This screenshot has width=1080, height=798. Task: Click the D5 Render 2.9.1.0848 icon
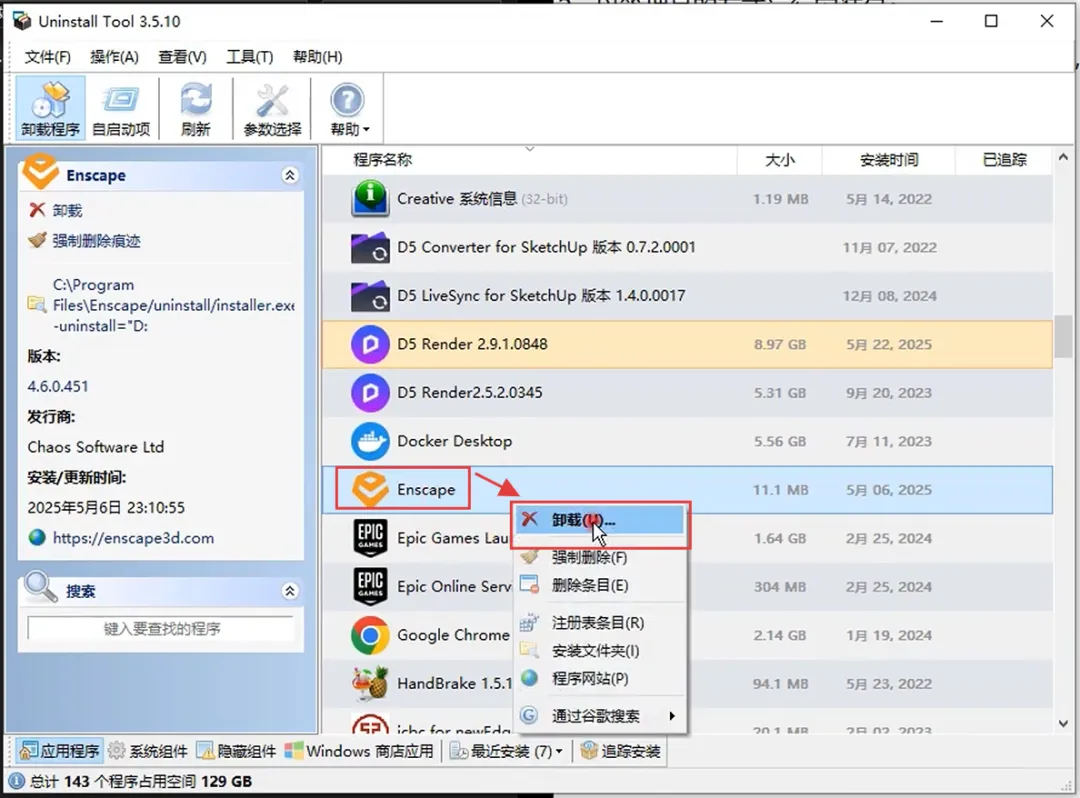click(370, 344)
